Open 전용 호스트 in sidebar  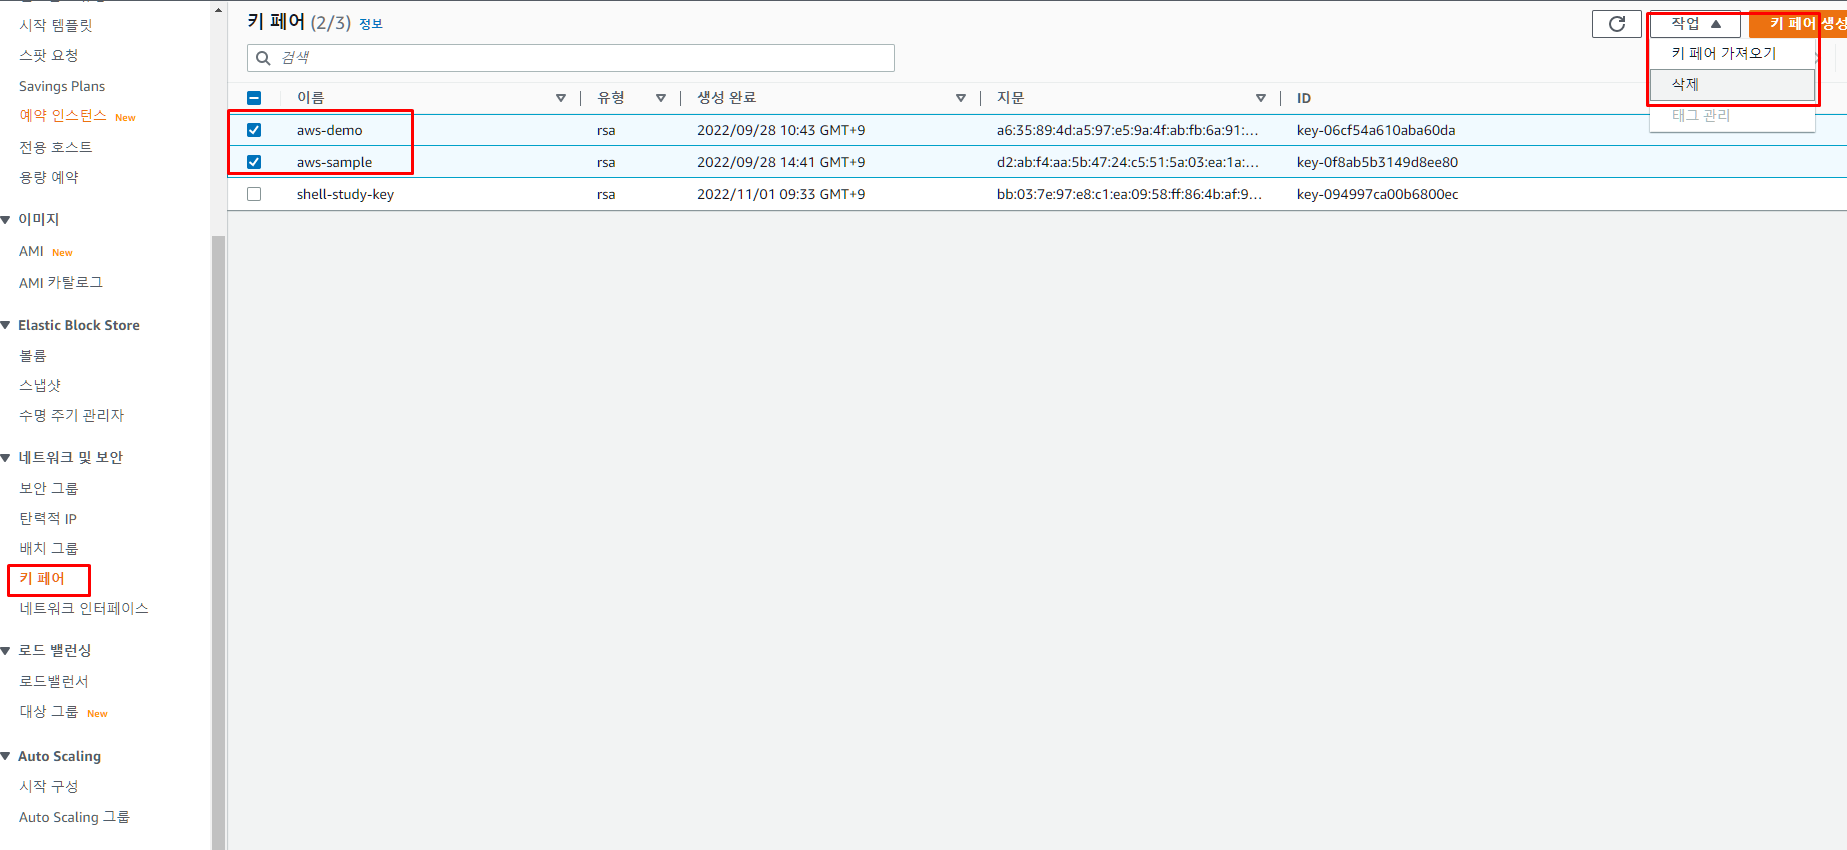click(55, 147)
